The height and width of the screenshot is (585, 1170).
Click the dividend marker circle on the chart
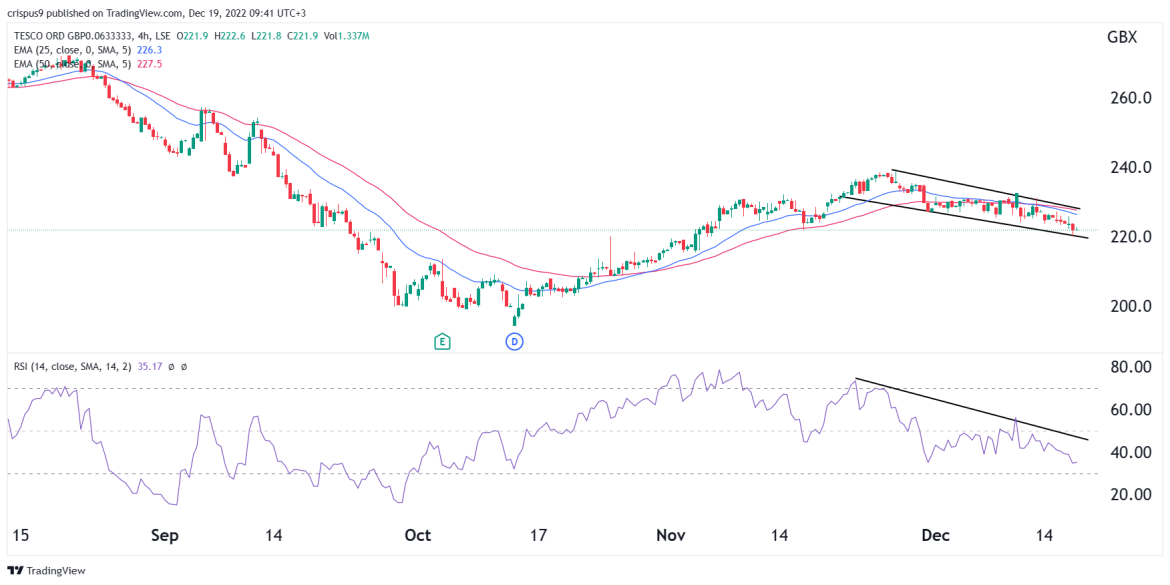(x=514, y=340)
